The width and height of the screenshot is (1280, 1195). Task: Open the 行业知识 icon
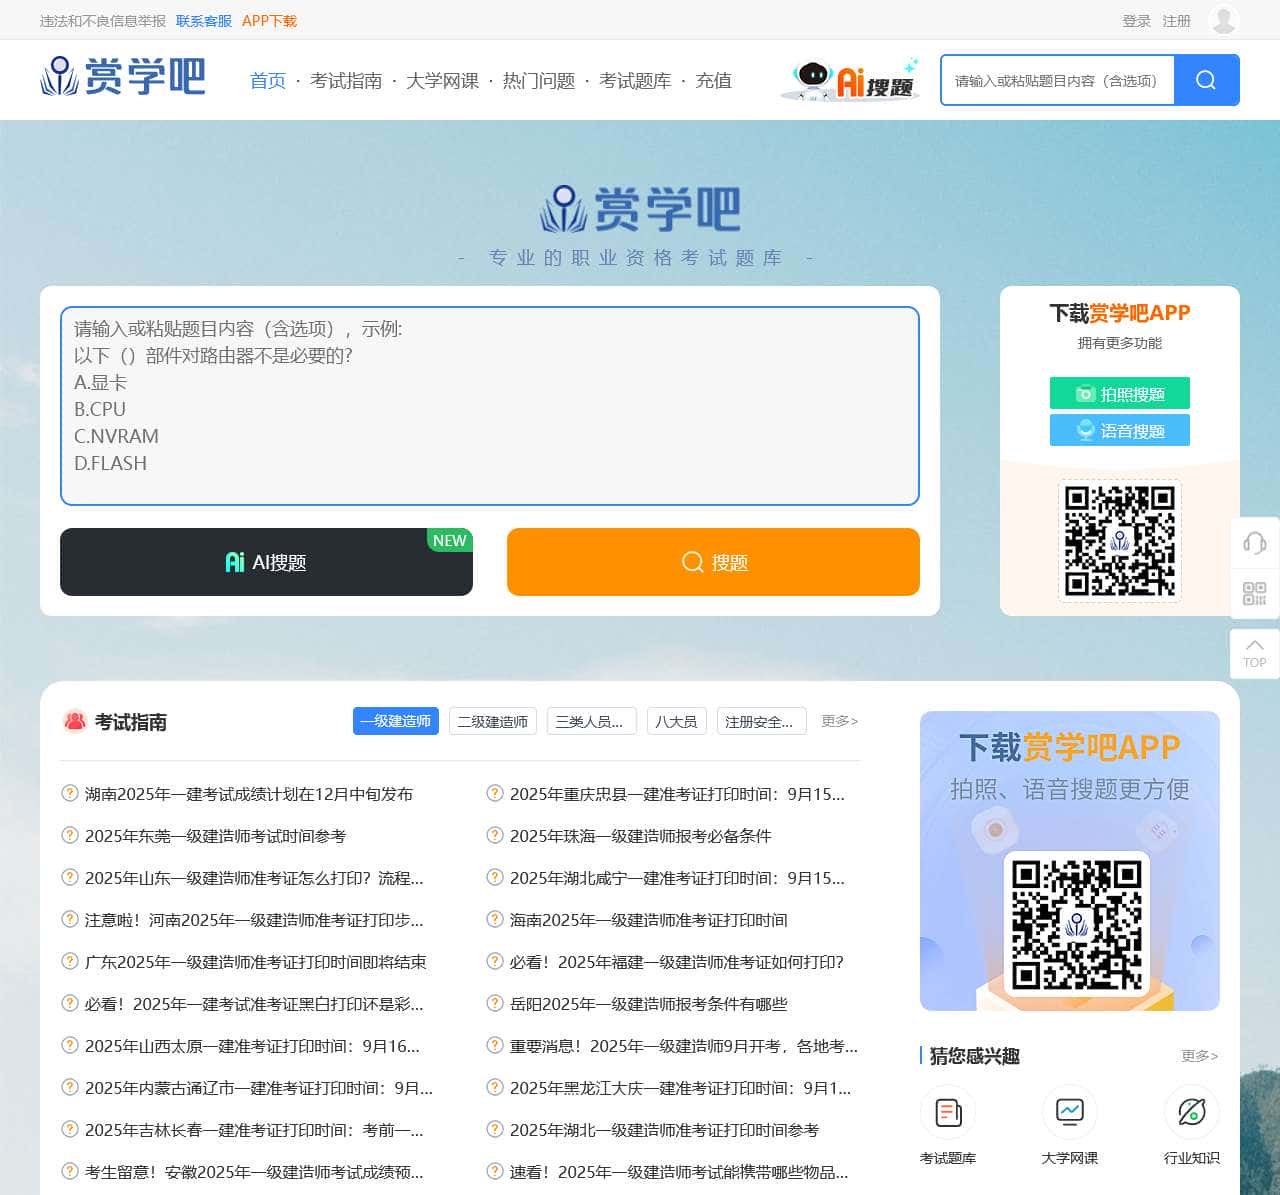1191,1112
